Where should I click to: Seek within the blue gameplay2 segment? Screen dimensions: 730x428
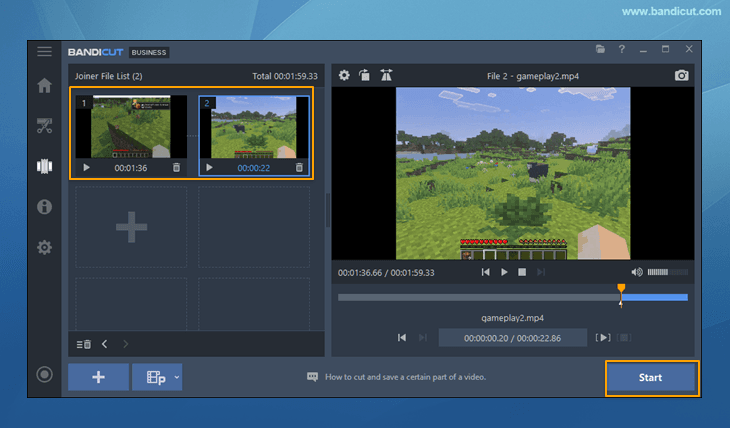(x=655, y=297)
